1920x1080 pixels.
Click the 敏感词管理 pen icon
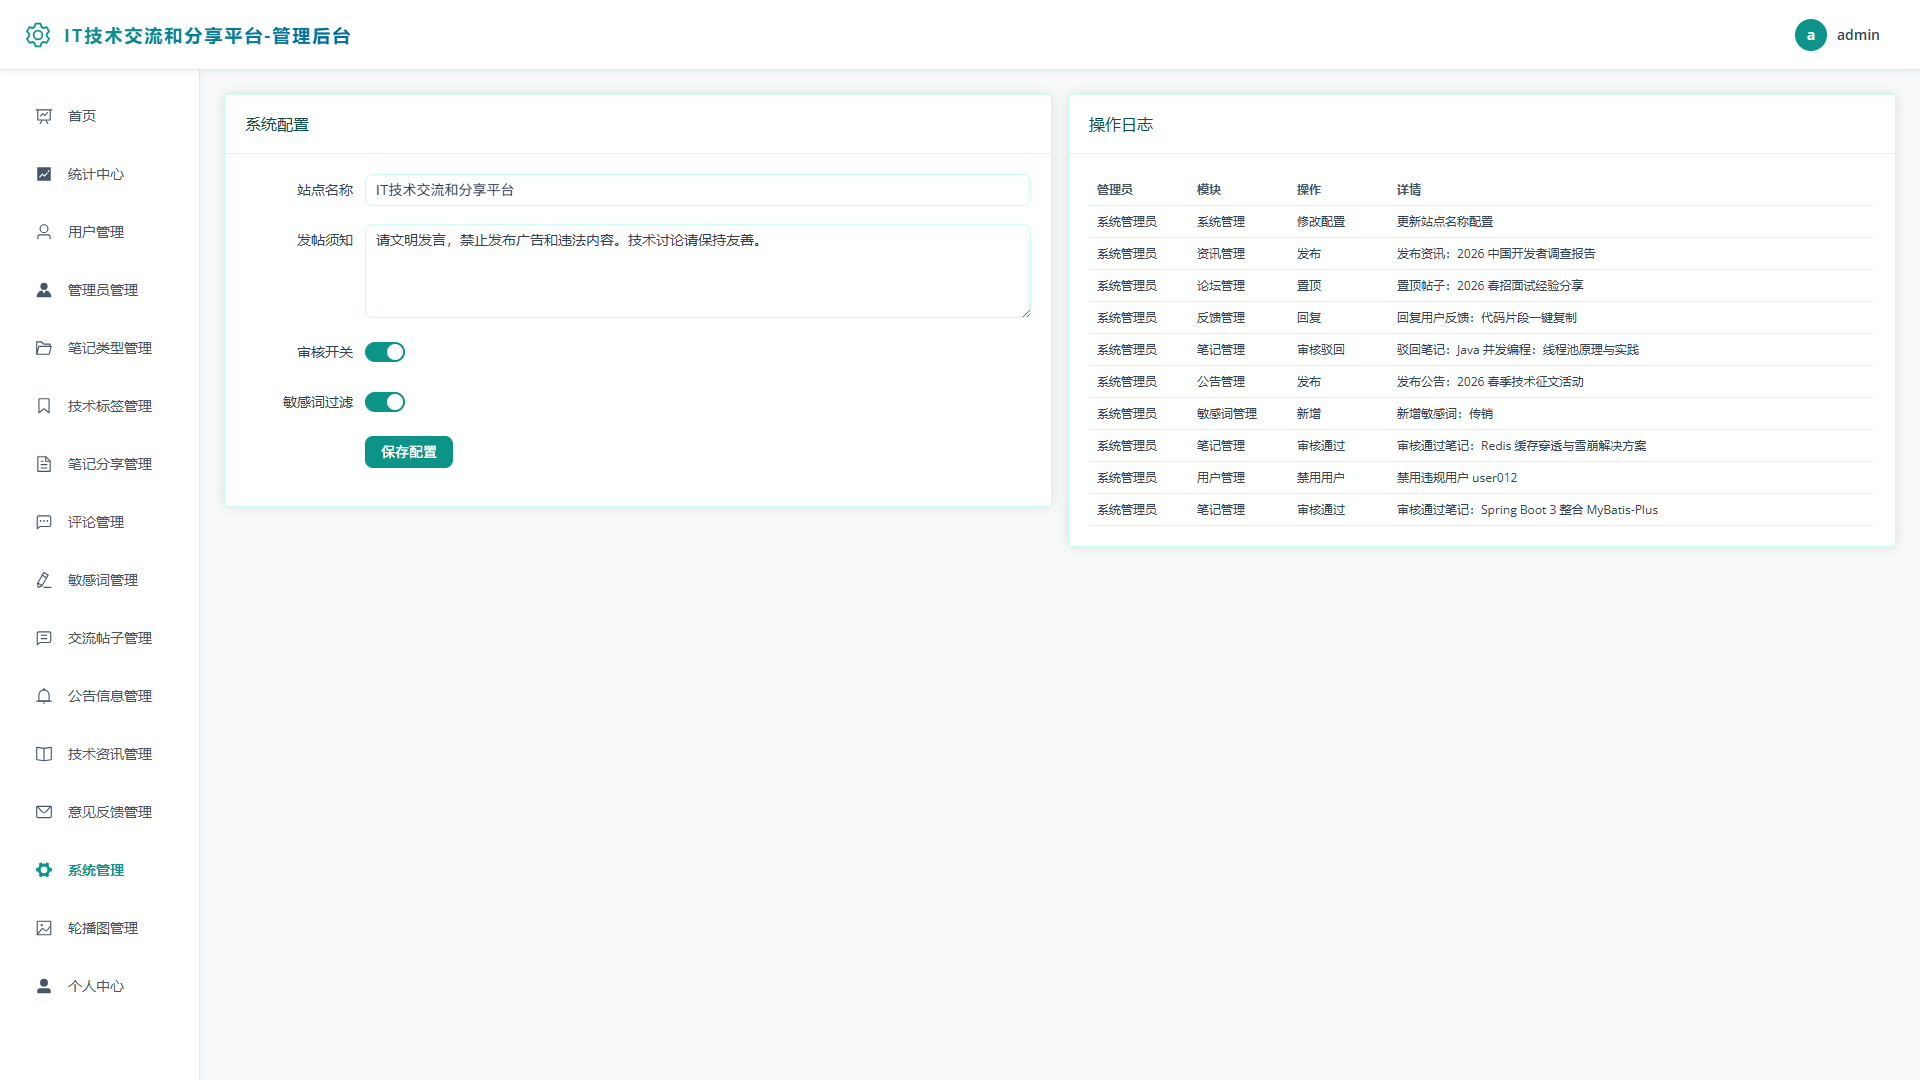[x=44, y=580]
